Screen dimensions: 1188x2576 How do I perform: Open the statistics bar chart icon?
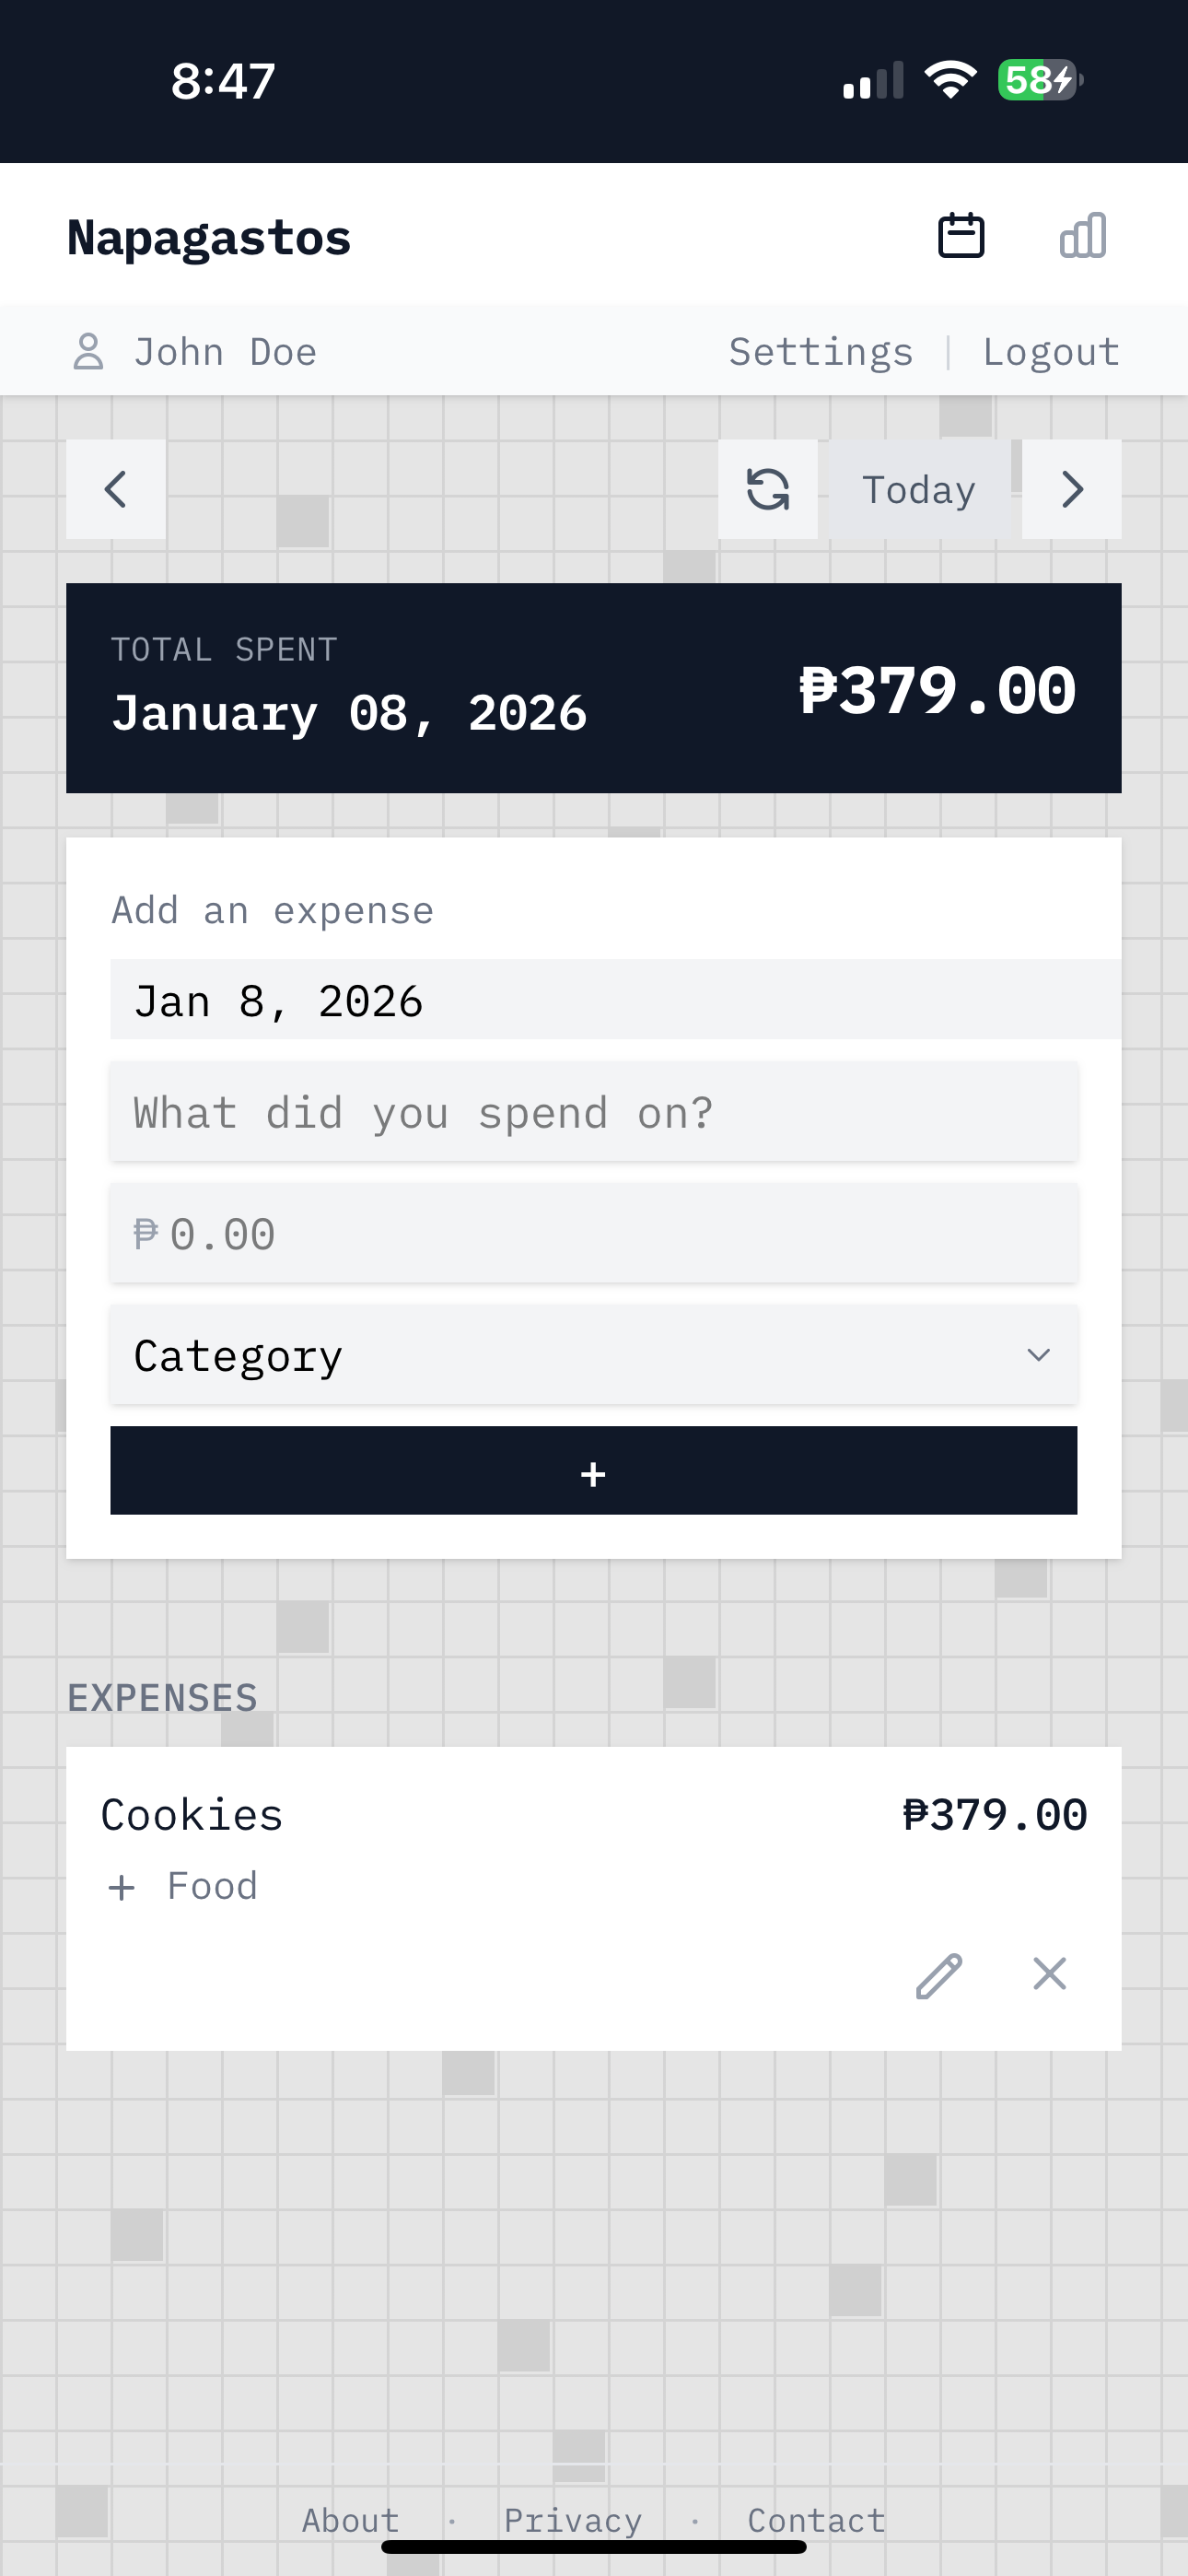(x=1083, y=237)
